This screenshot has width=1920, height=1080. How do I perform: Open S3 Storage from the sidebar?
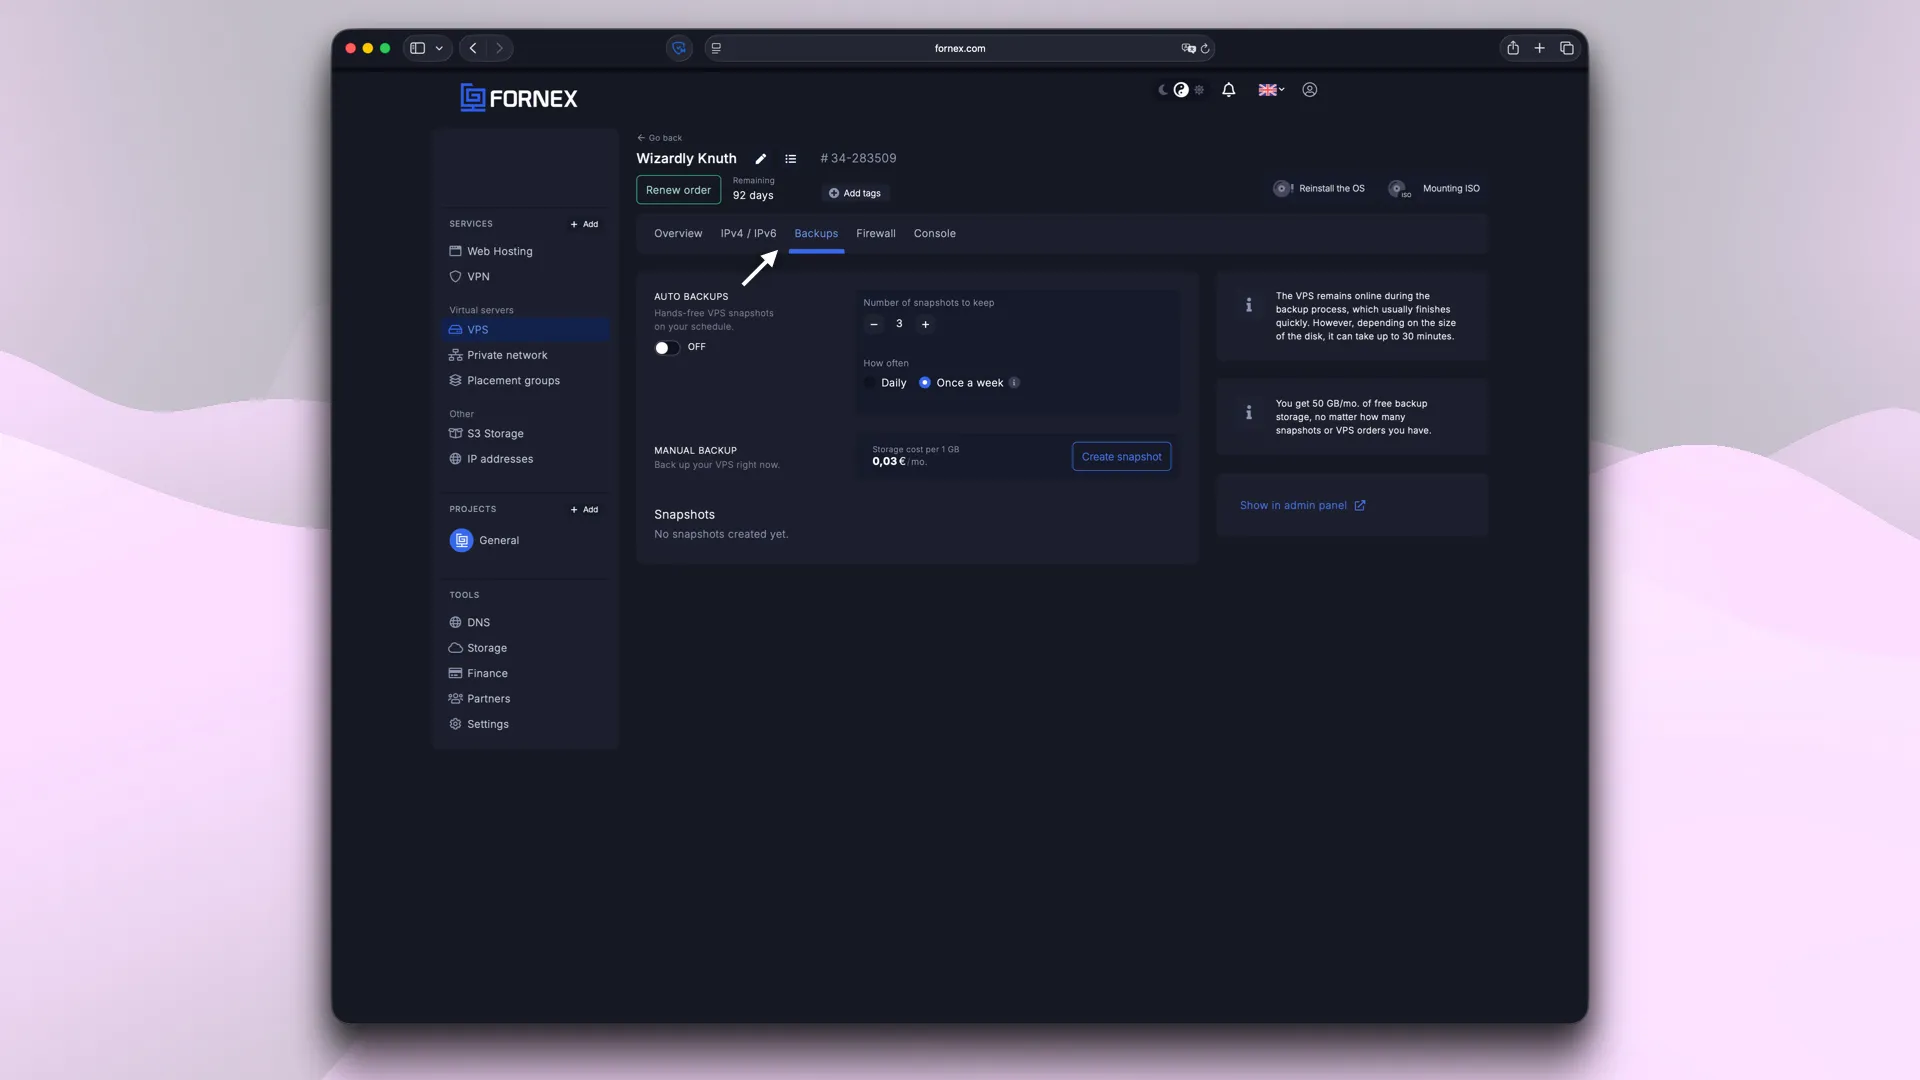pyautogui.click(x=494, y=433)
